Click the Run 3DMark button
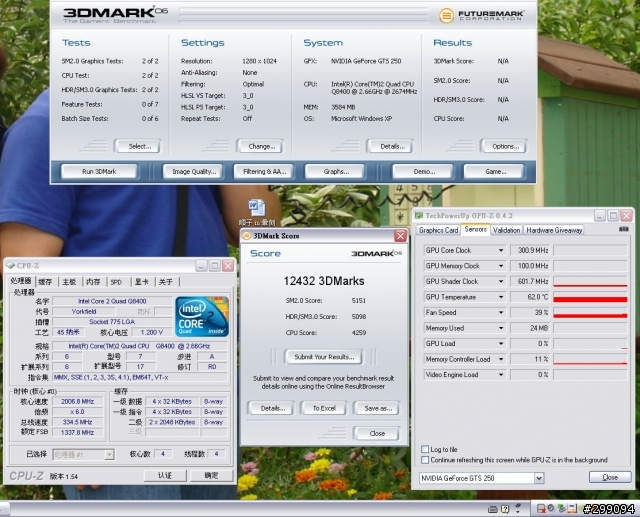 [99, 172]
